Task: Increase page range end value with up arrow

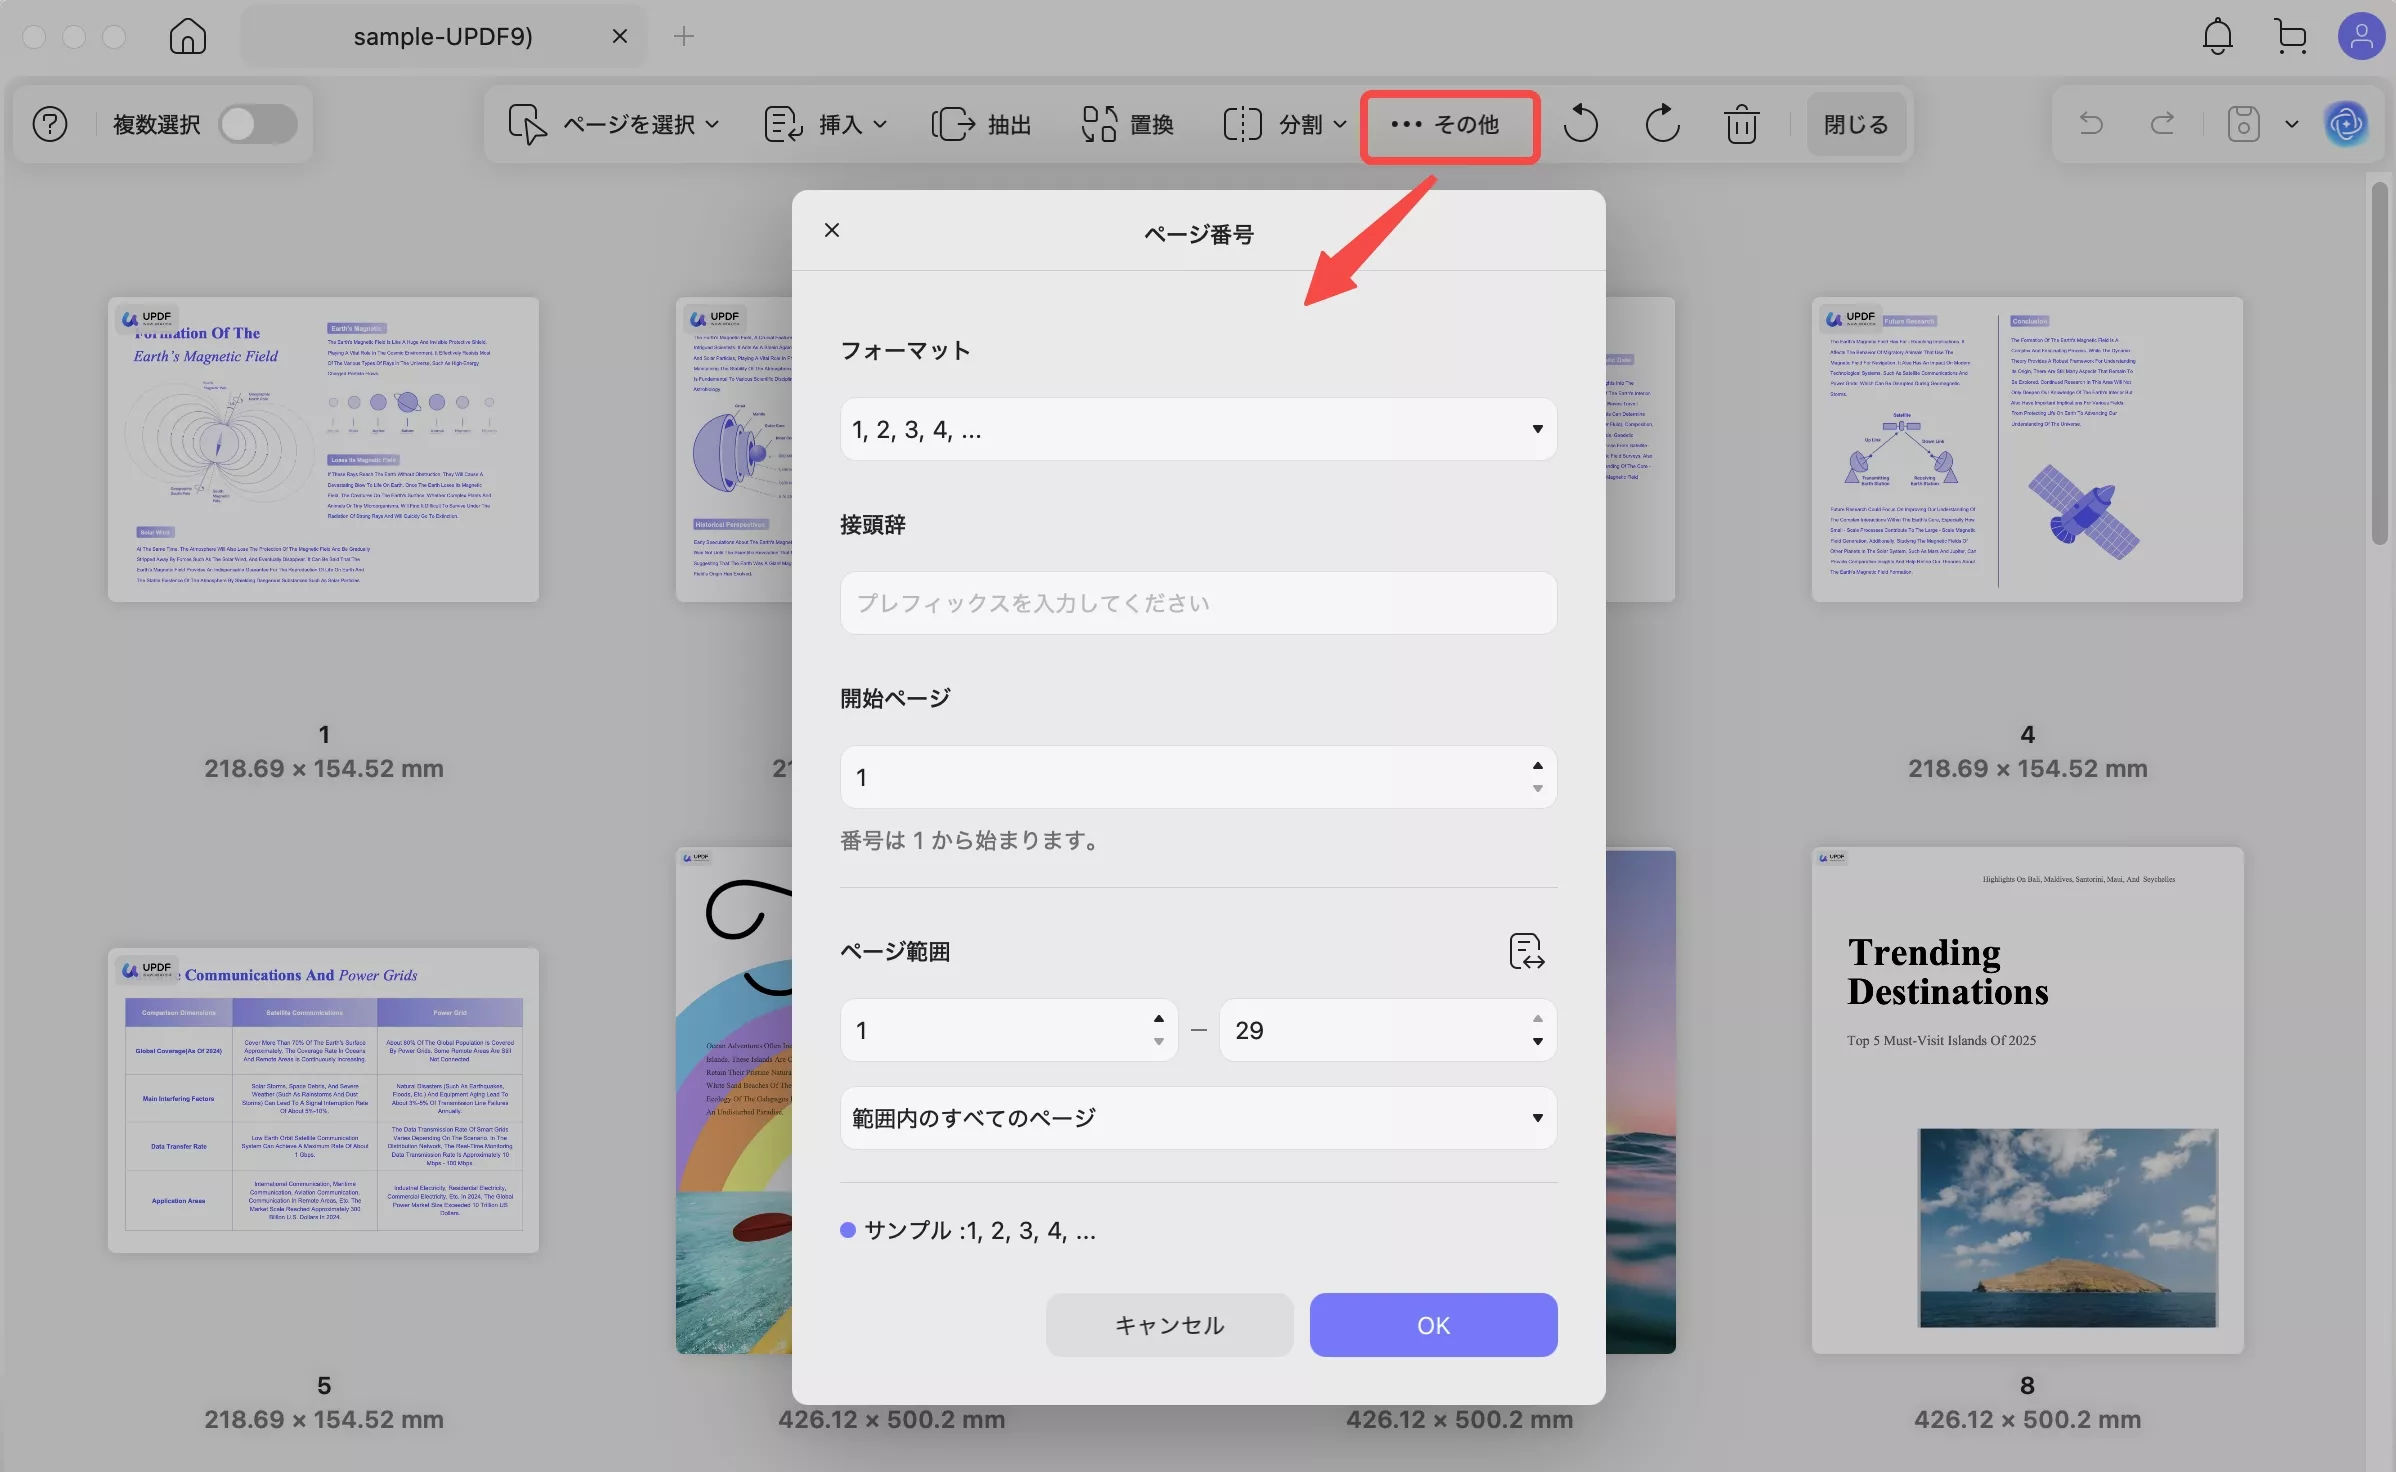Action: point(1539,1018)
